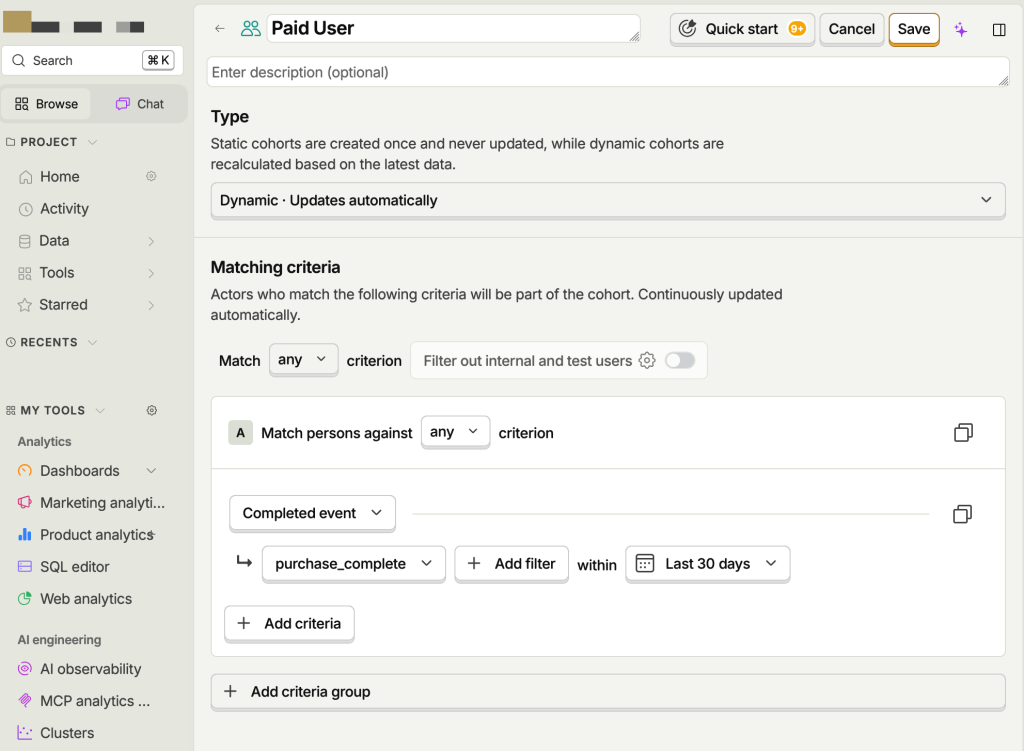
Task: Duplicate criteria group A
Action: pyautogui.click(x=963, y=432)
